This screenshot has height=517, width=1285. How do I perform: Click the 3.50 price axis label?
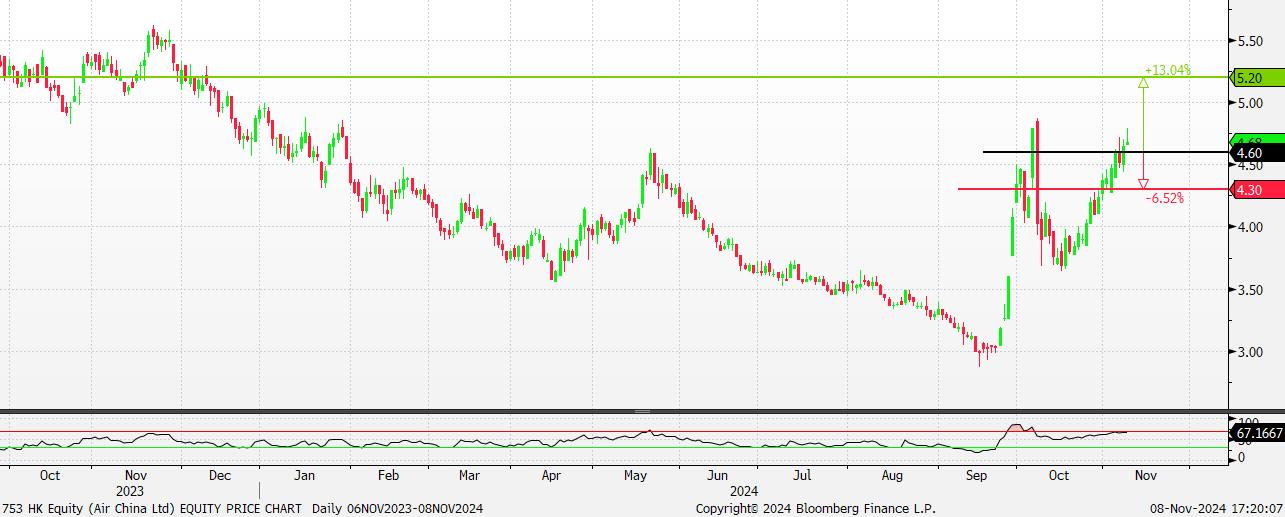point(1251,290)
